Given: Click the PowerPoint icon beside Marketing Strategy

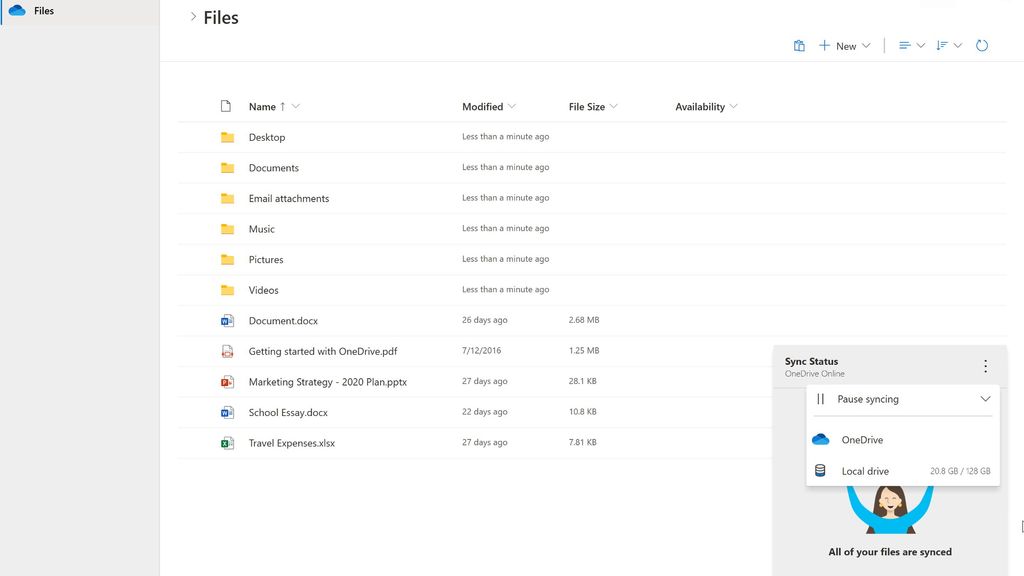Looking at the screenshot, I should 228,381.
